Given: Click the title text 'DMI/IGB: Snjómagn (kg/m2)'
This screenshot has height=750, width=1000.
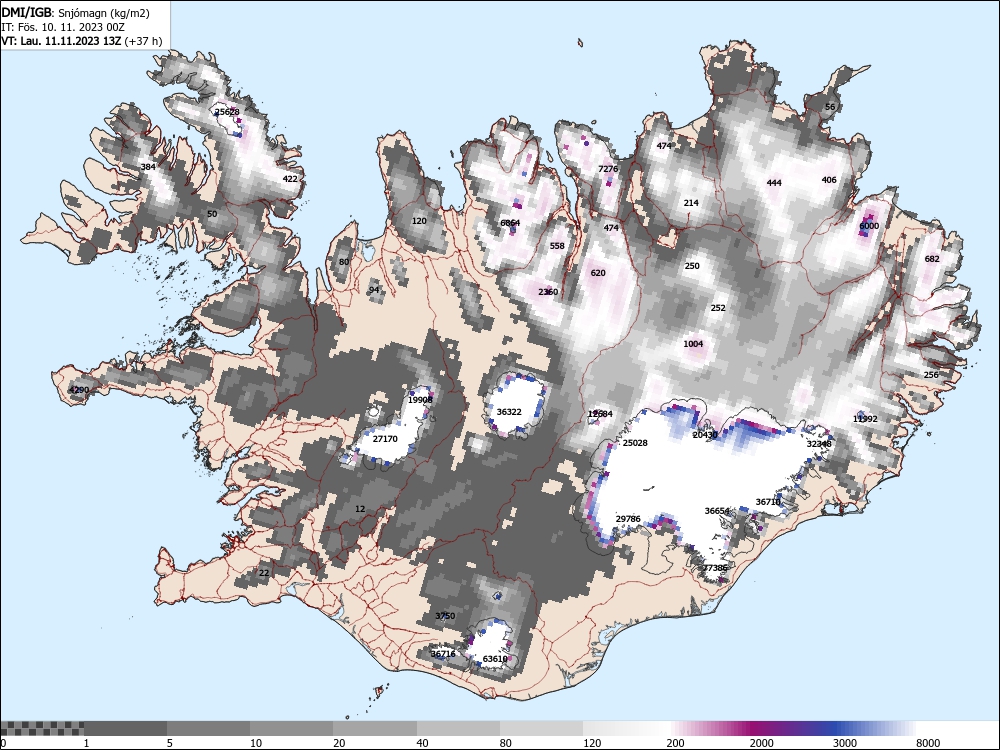Looking at the screenshot, I should [x=76, y=13].
